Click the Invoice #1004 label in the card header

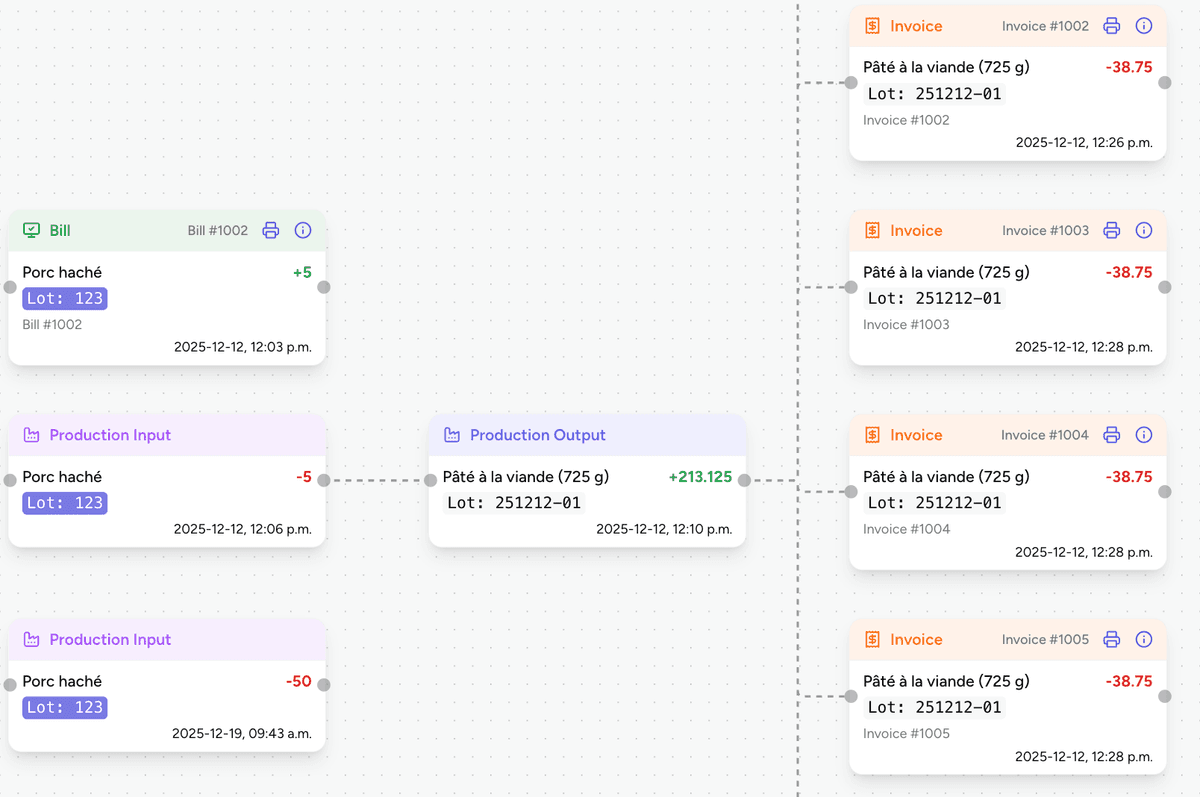tap(1045, 435)
